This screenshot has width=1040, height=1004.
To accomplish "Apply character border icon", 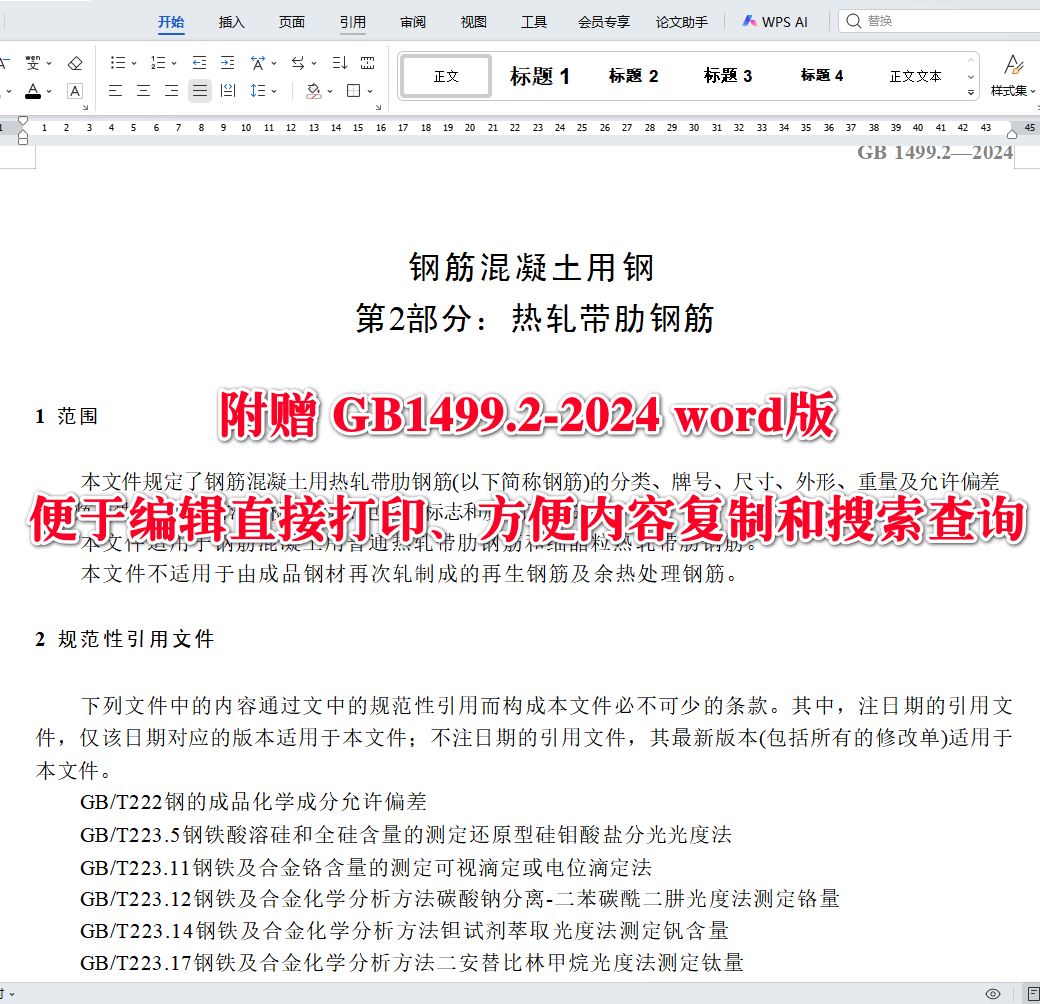I will coord(76,91).
